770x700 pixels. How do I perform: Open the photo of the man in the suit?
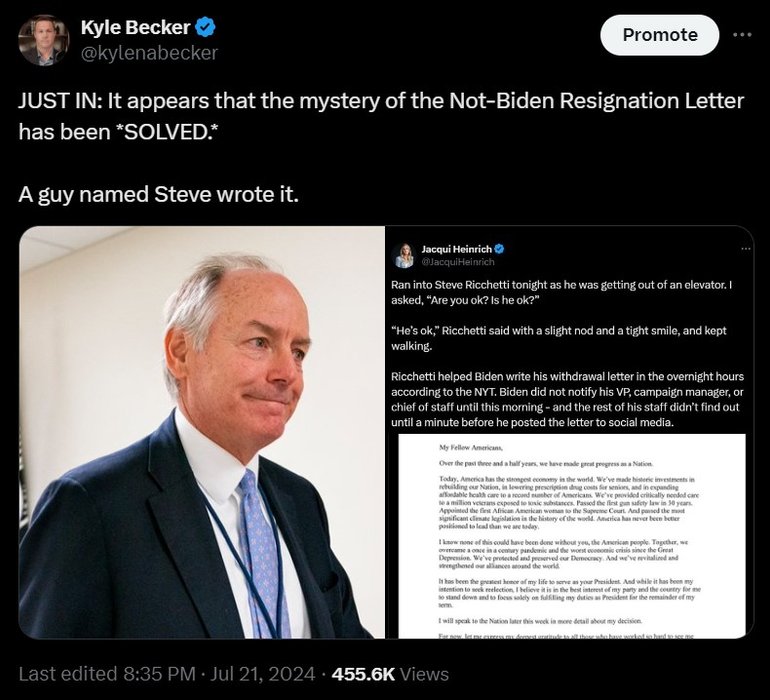coord(202,432)
